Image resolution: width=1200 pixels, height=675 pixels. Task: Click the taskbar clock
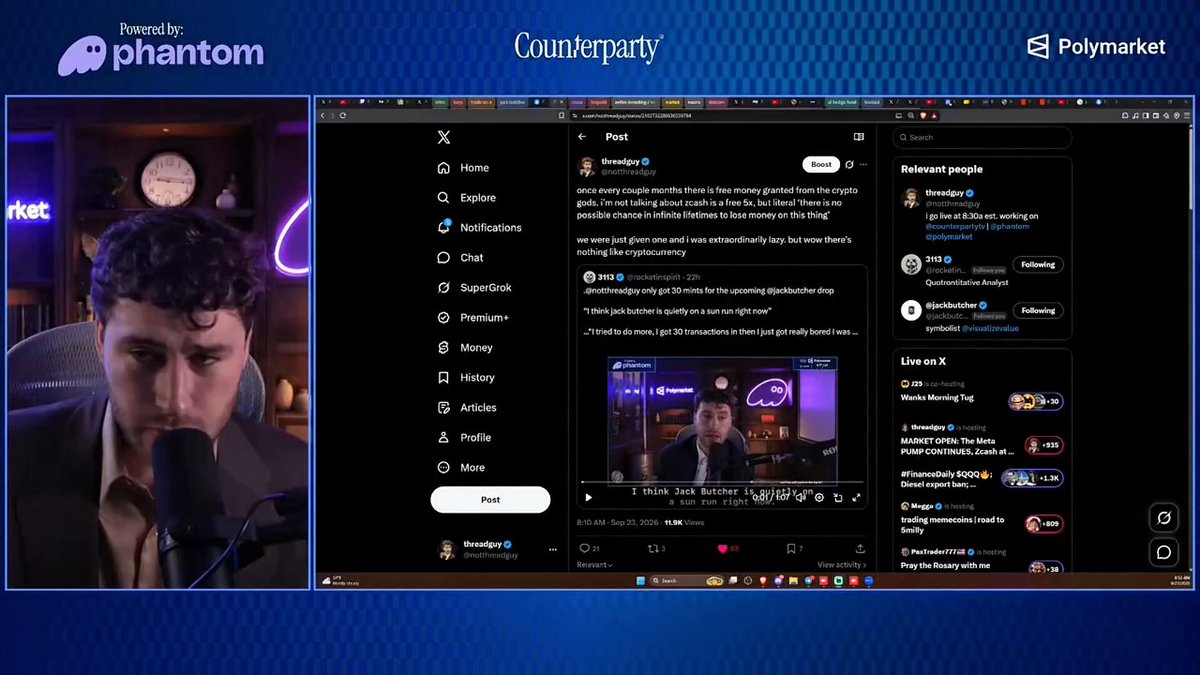click(1180, 580)
